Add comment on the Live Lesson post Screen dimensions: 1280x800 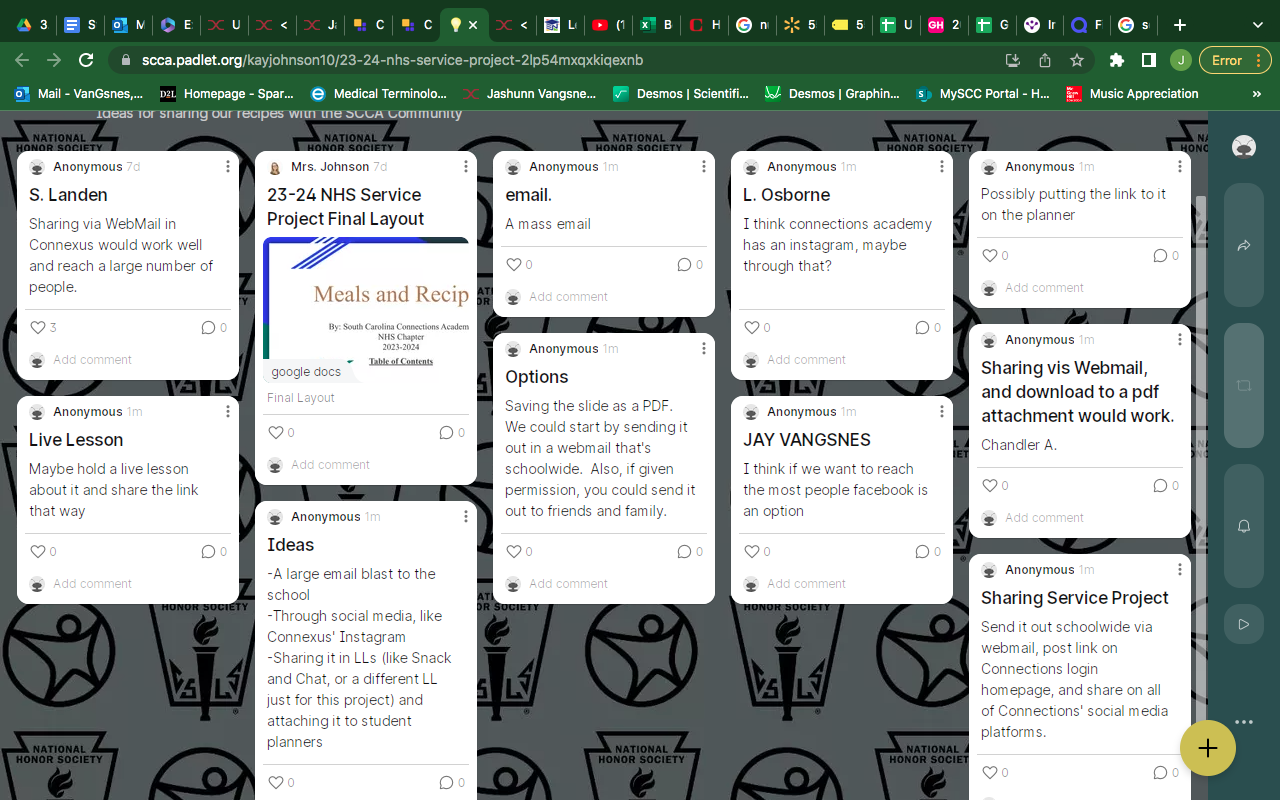(x=92, y=584)
